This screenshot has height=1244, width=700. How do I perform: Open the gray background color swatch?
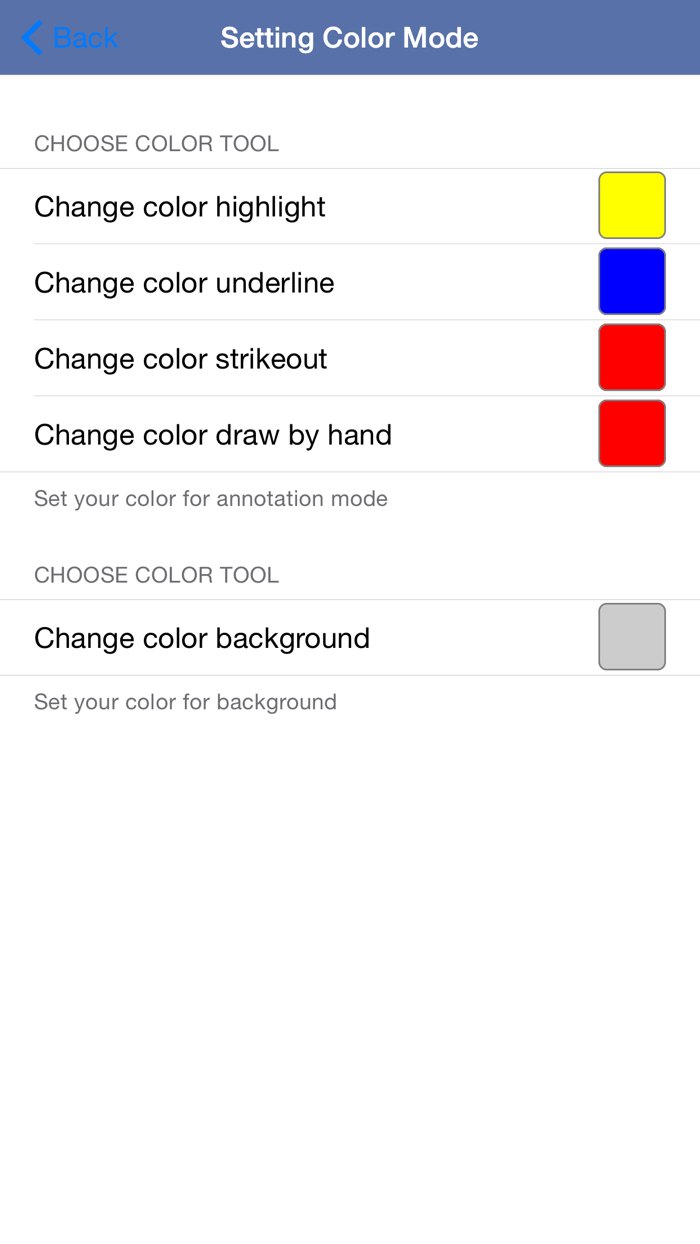(x=632, y=636)
